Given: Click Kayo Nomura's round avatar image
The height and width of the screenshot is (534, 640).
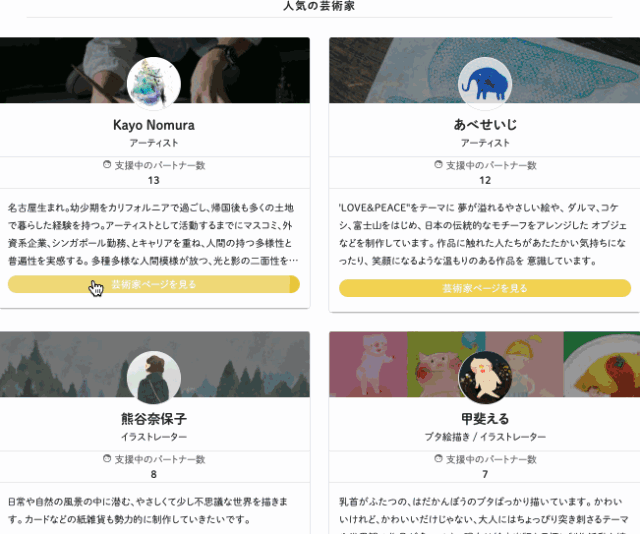Looking at the screenshot, I should [x=154, y=84].
